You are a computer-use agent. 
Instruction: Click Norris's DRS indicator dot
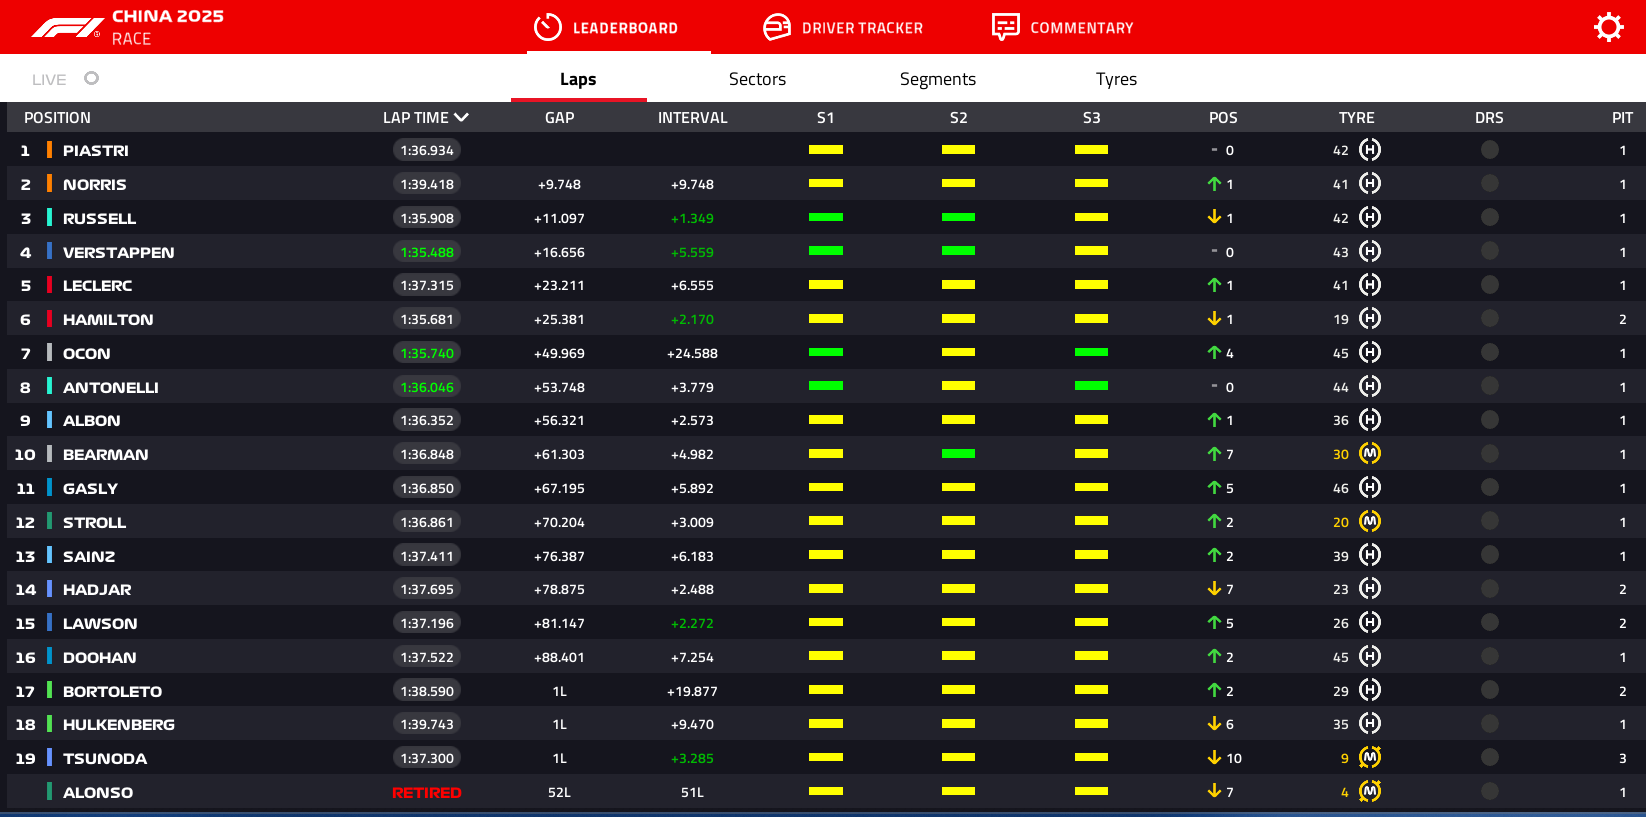1490,184
